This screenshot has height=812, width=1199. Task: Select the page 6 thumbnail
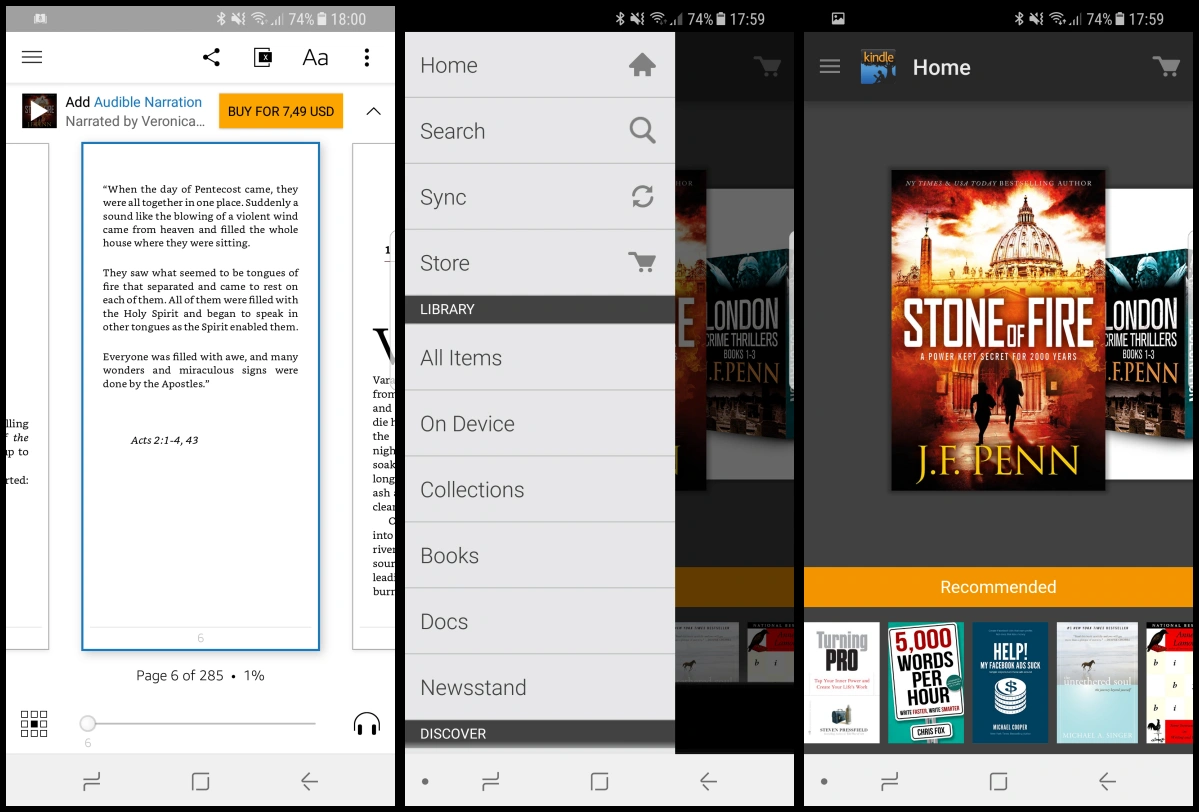[200, 396]
